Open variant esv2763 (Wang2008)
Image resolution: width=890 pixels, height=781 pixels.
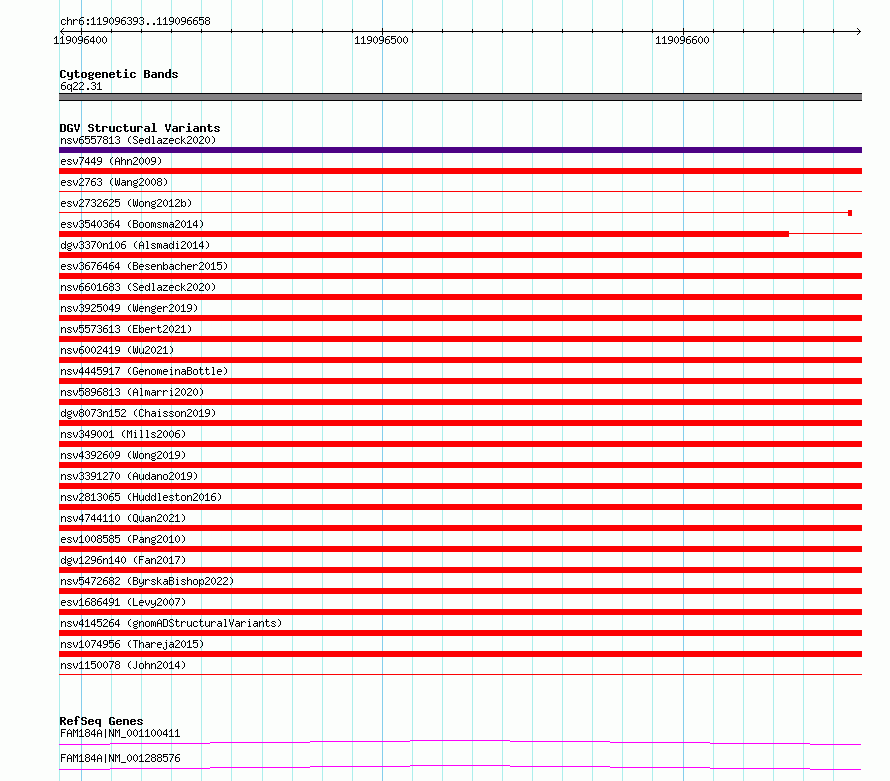114,182
